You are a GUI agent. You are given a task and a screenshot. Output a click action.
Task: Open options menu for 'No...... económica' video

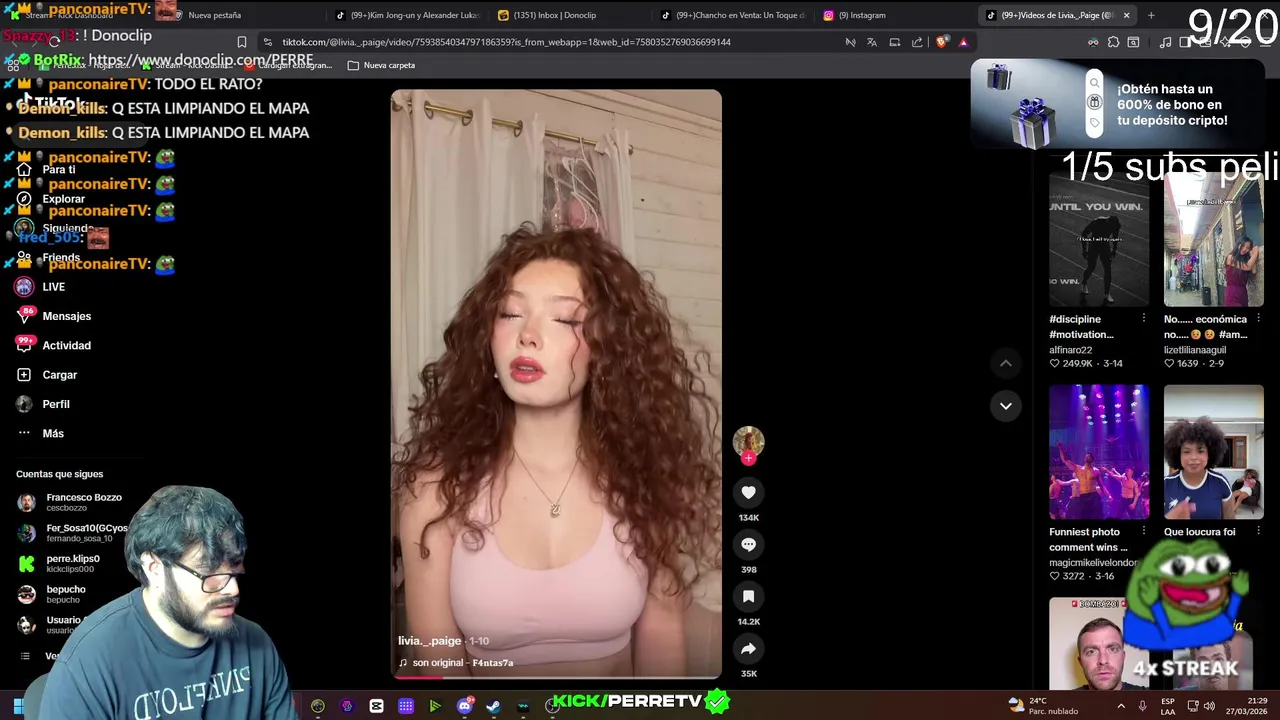pos(1258,318)
